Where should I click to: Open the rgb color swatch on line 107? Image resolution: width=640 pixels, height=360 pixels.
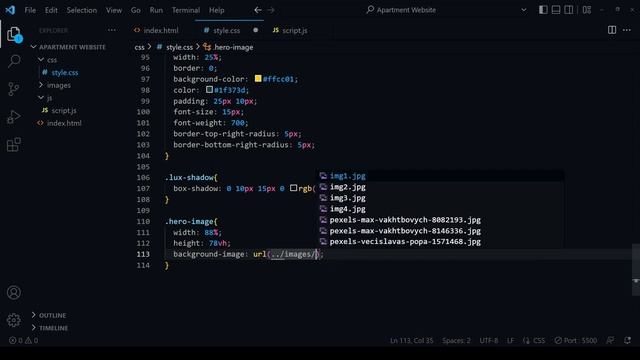pyautogui.click(x=293, y=188)
